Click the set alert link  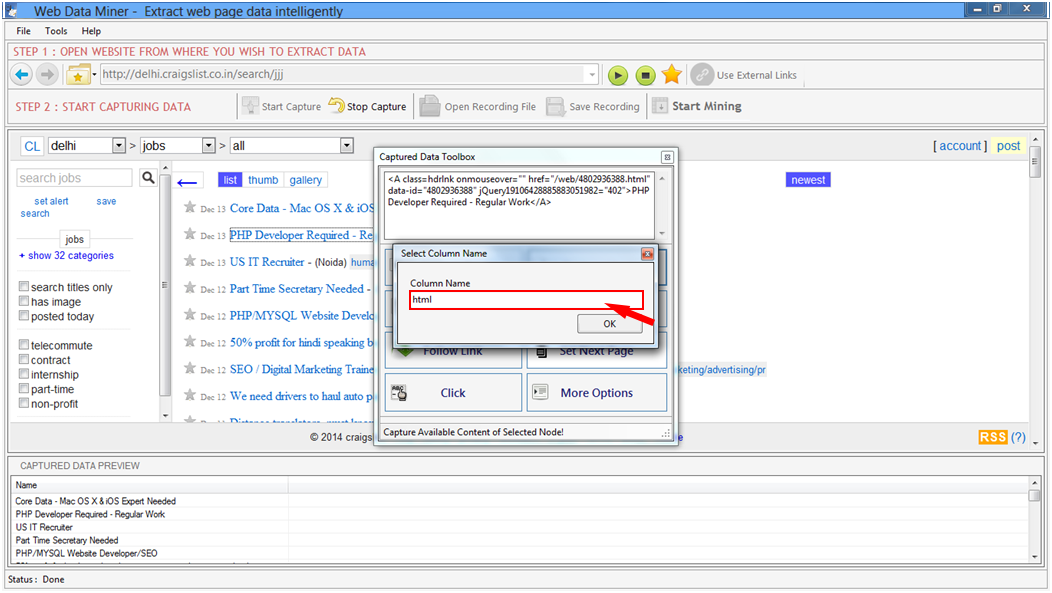51,201
